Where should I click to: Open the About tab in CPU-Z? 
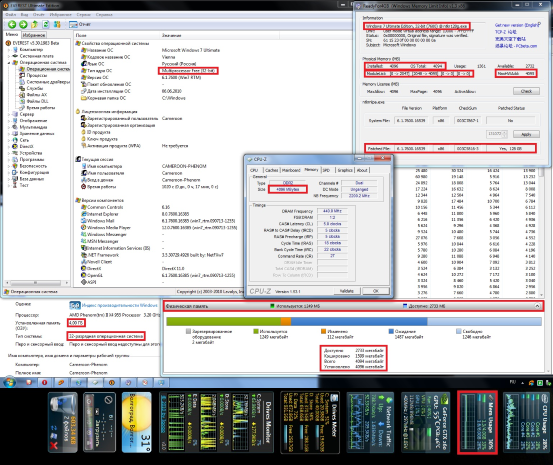tap(362, 170)
